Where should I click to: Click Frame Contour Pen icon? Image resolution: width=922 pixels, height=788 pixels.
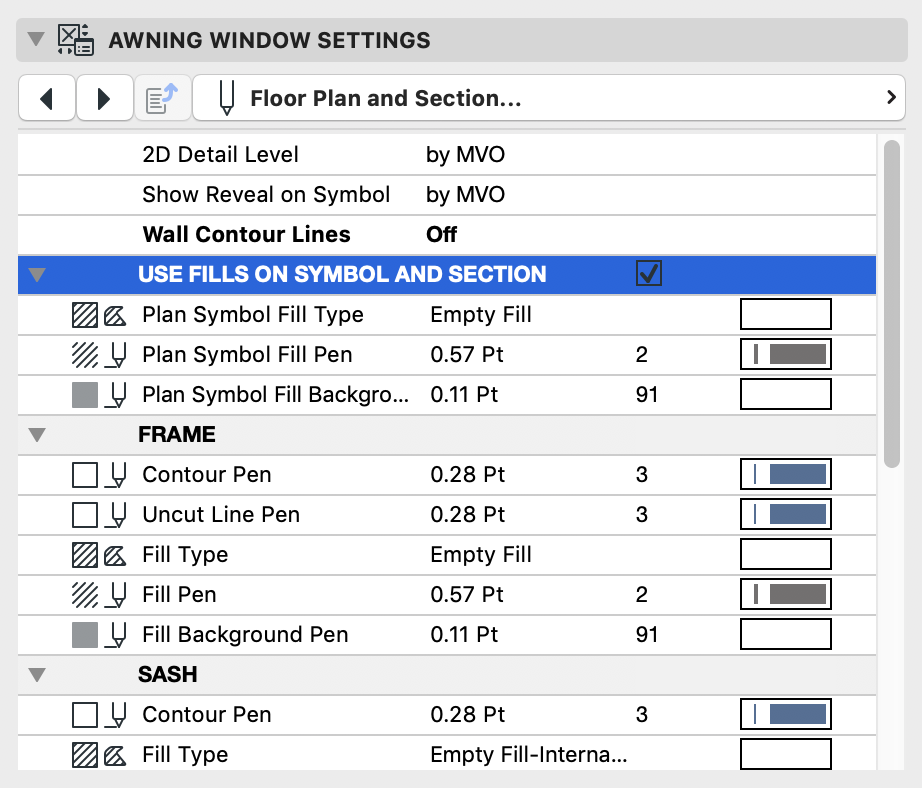point(118,475)
